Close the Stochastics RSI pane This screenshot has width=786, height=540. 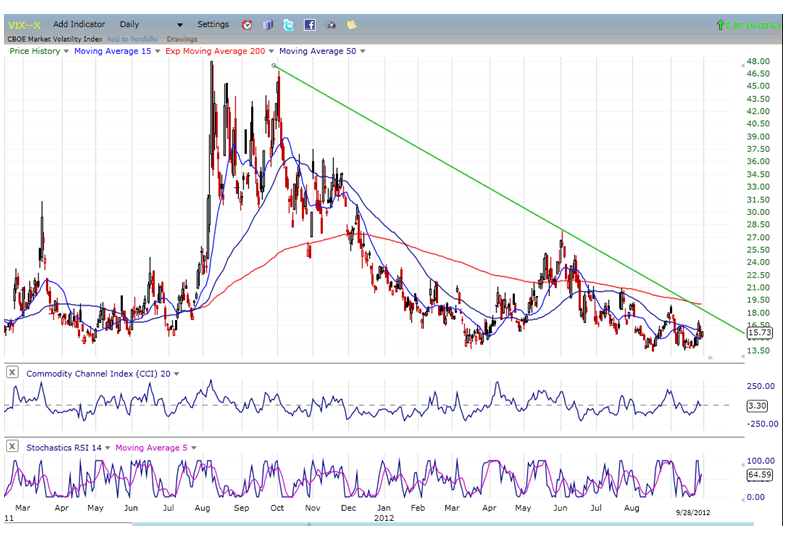(12, 446)
